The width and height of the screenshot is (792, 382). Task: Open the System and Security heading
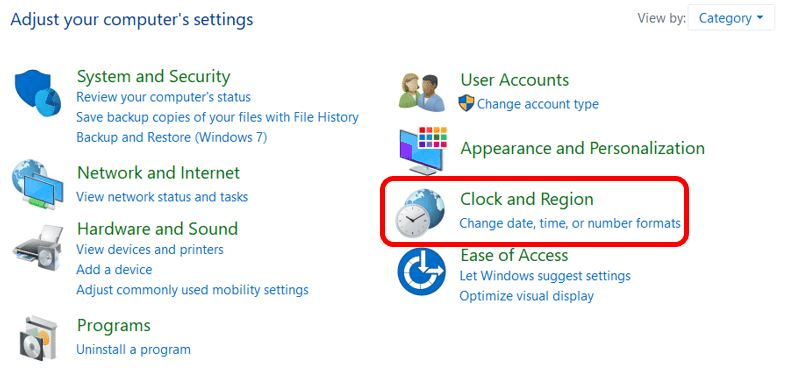[153, 77]
